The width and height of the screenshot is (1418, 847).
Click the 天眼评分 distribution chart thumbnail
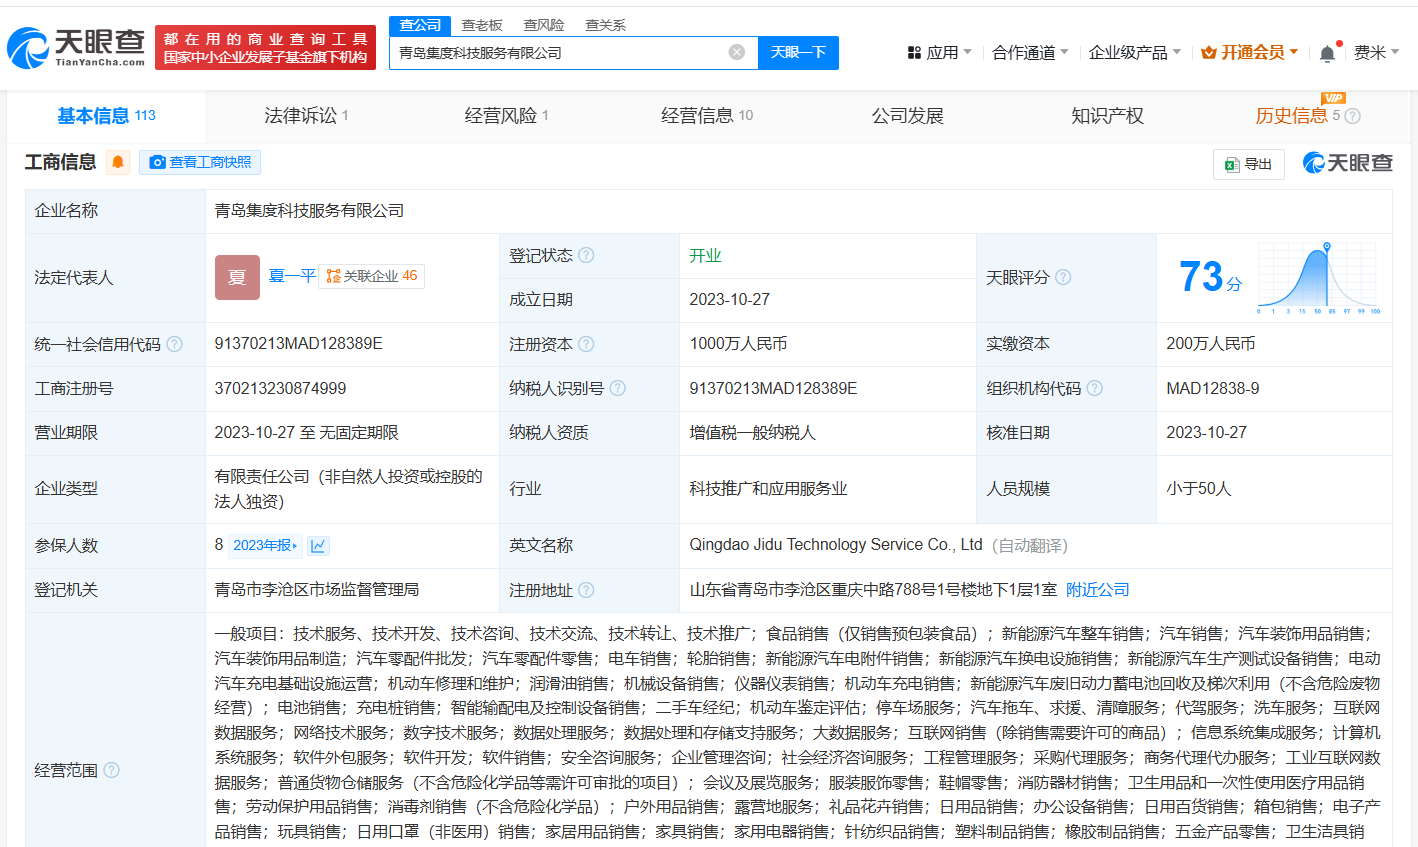pos(1320,277)
